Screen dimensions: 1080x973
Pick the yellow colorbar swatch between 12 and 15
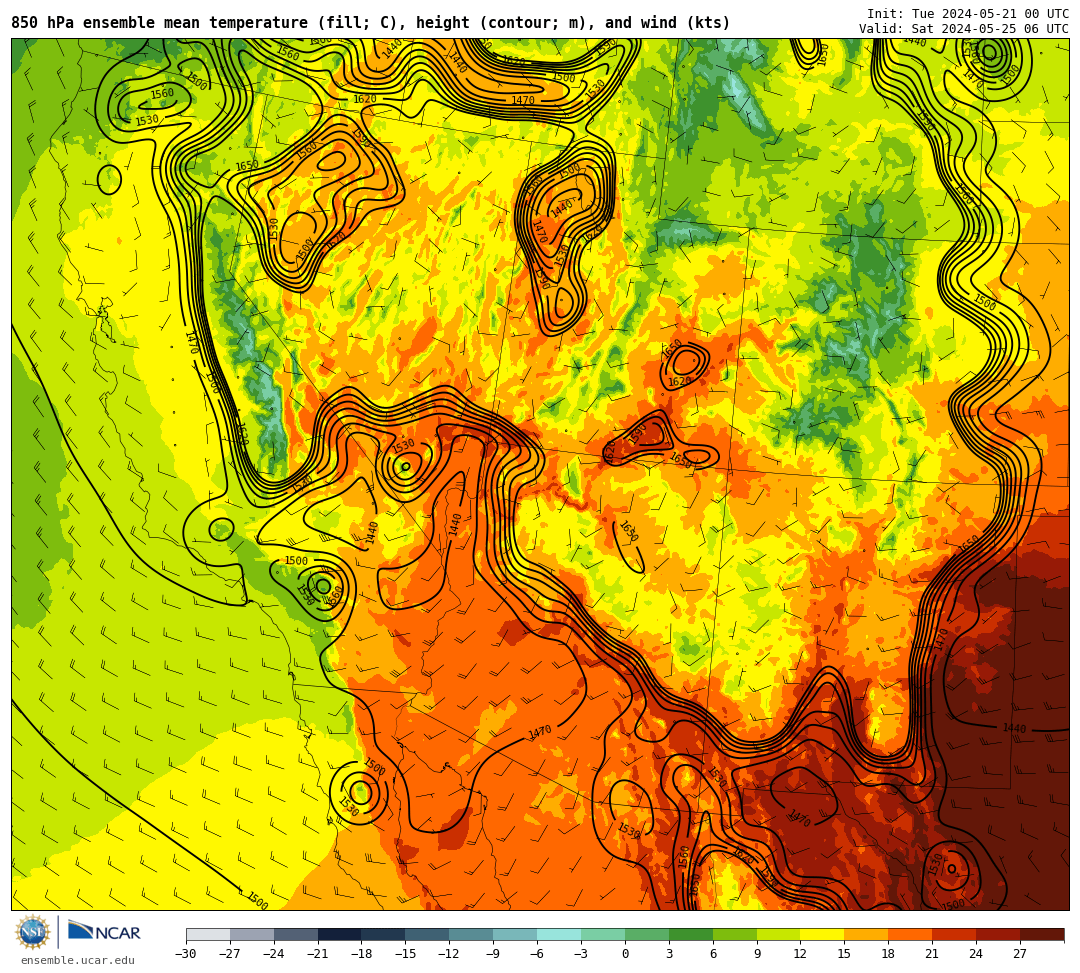tap(823, 934)
